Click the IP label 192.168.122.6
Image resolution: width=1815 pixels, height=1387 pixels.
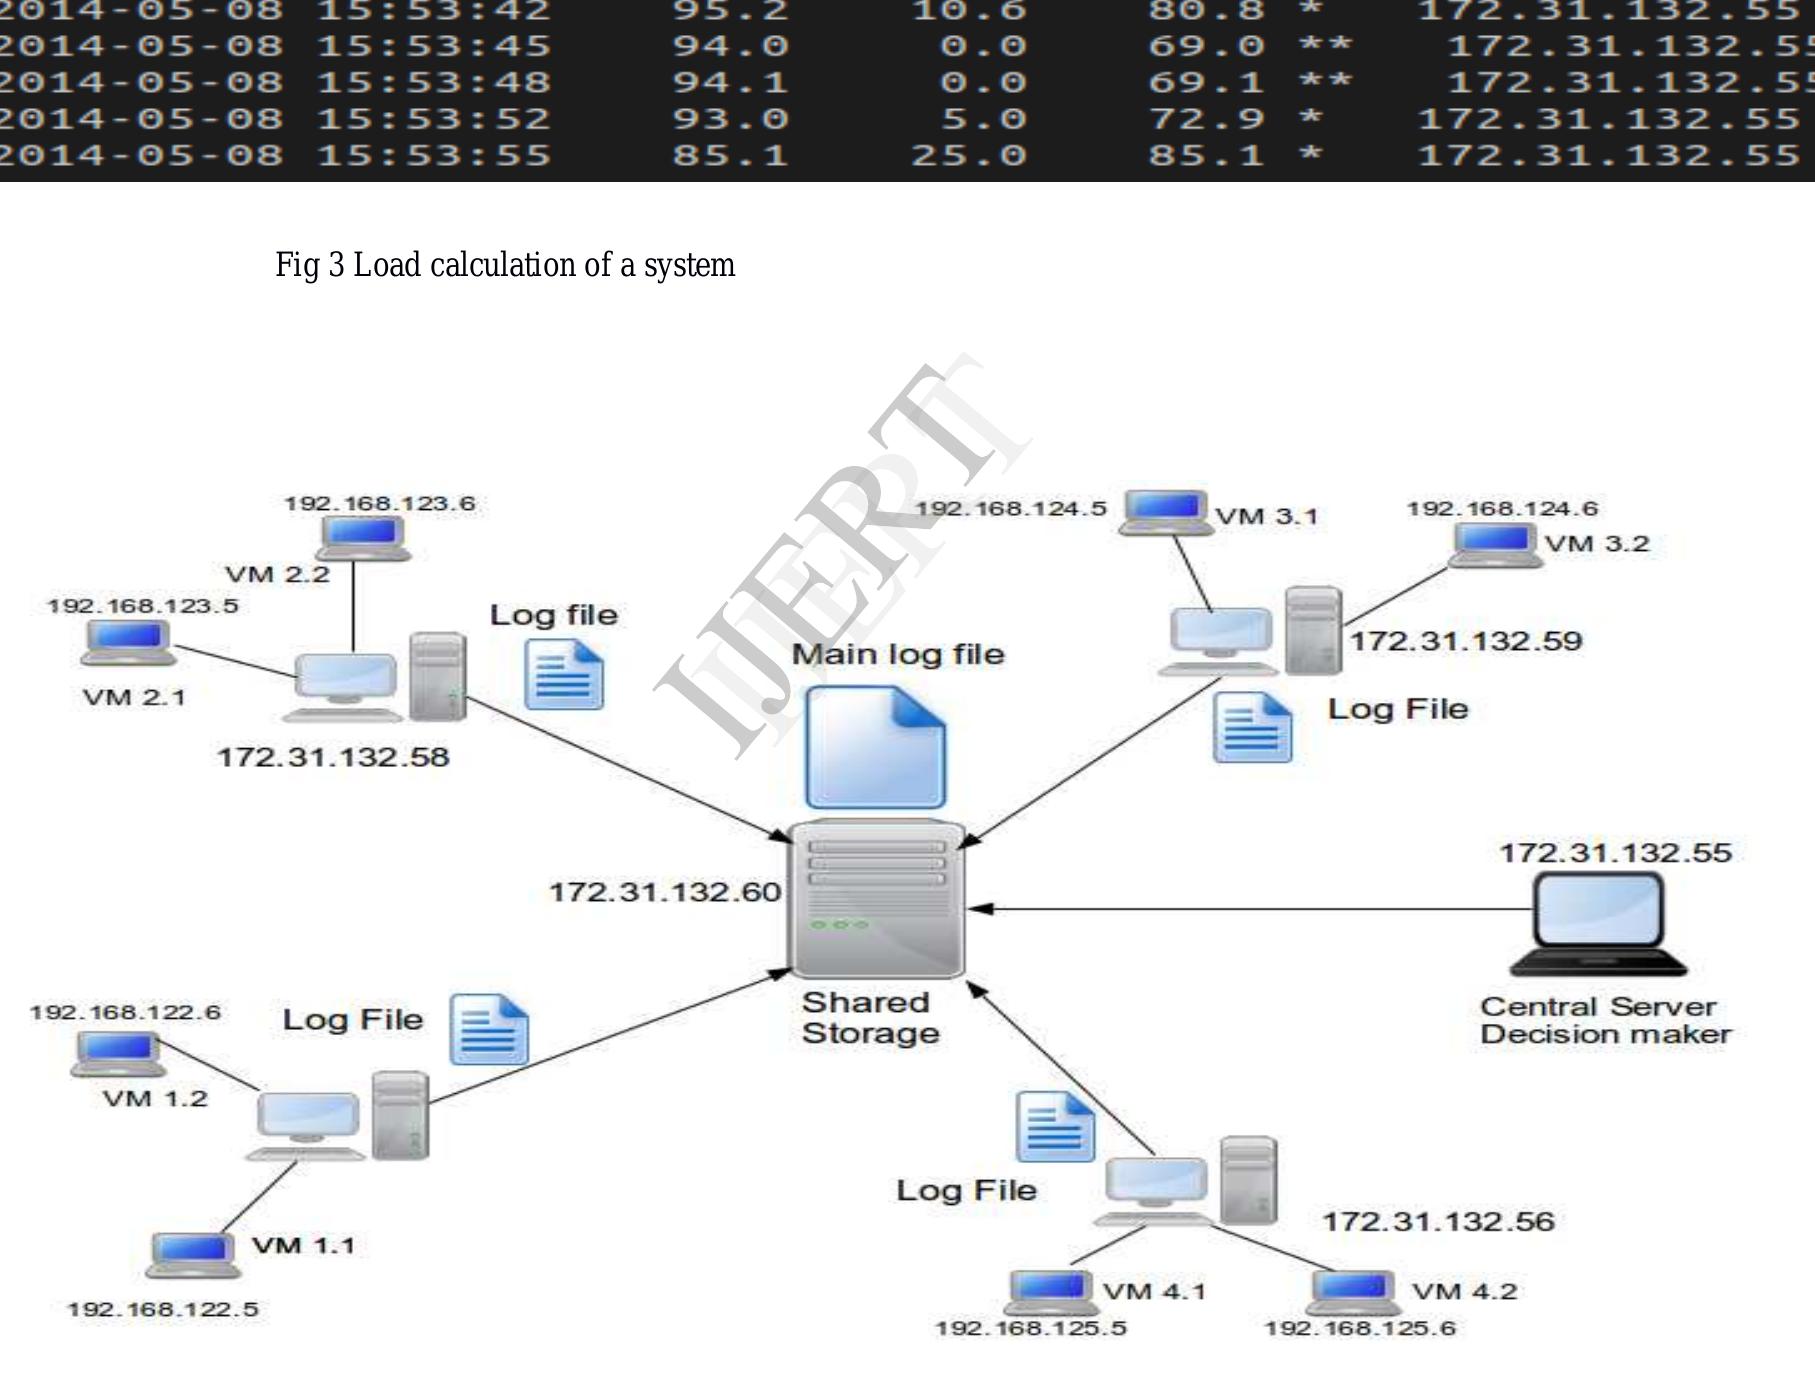coord(125,1012)
